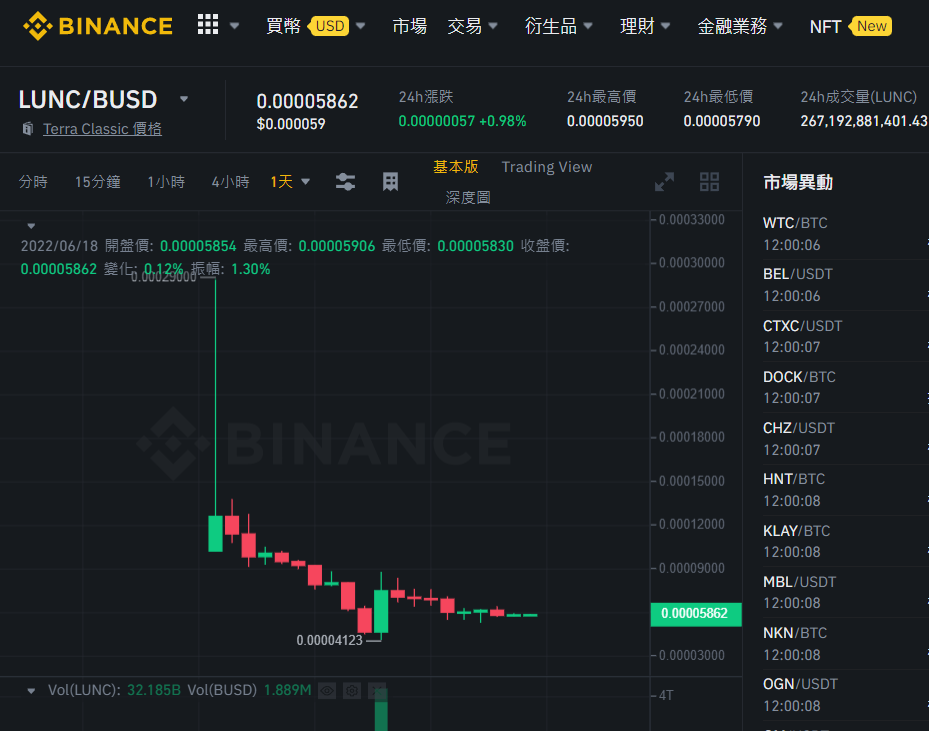This screenshot has height=731, width=929.
Task: Click the 0.00005862 current price tag on axis
Action: tap(696, 614)
